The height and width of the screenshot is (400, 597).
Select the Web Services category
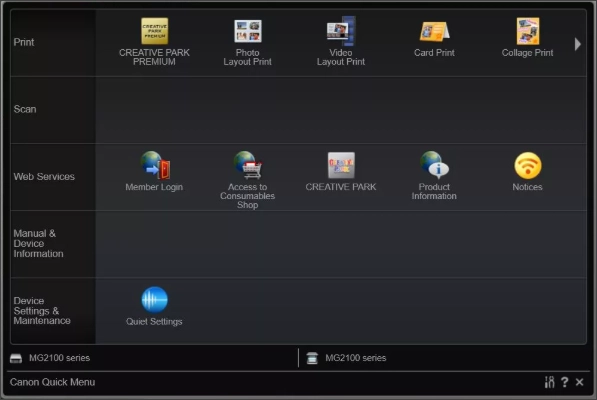53,177
